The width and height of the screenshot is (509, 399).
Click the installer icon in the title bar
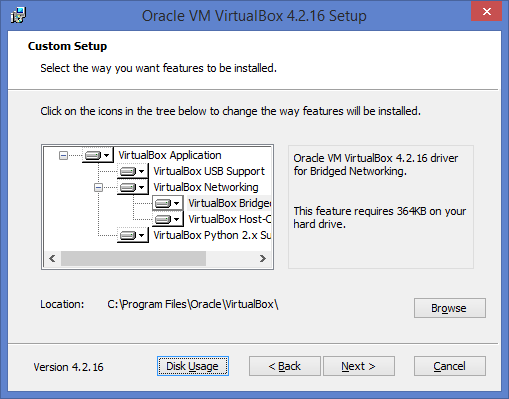click(x=18, y=15)
